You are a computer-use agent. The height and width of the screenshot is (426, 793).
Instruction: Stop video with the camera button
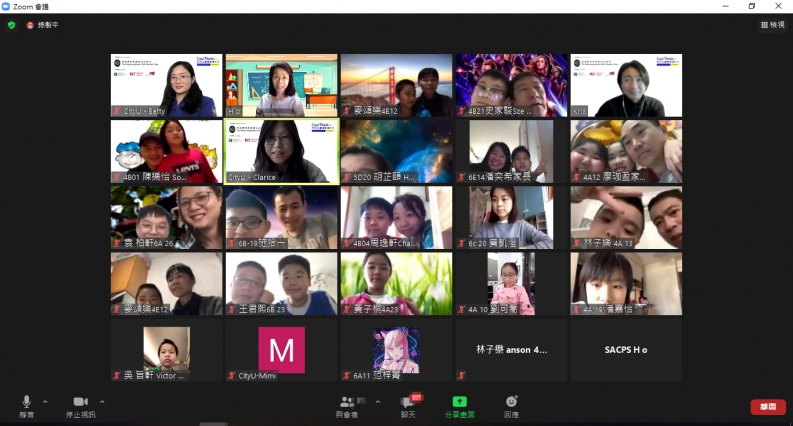[80, 403]
